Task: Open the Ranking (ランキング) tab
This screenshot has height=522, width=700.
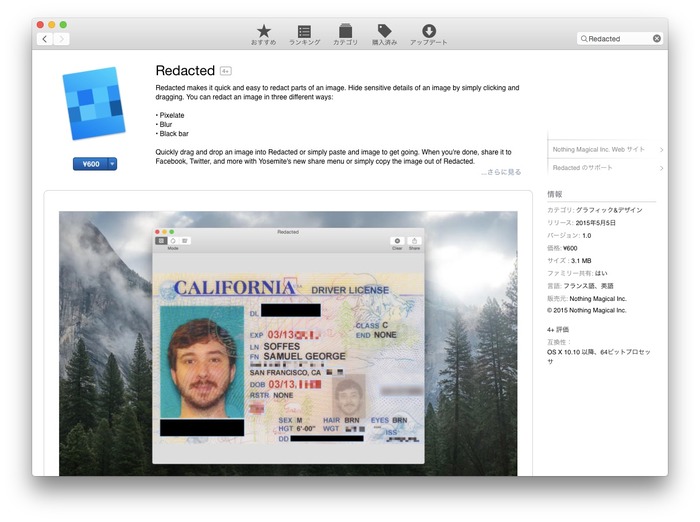Action: tap(304, 34)
